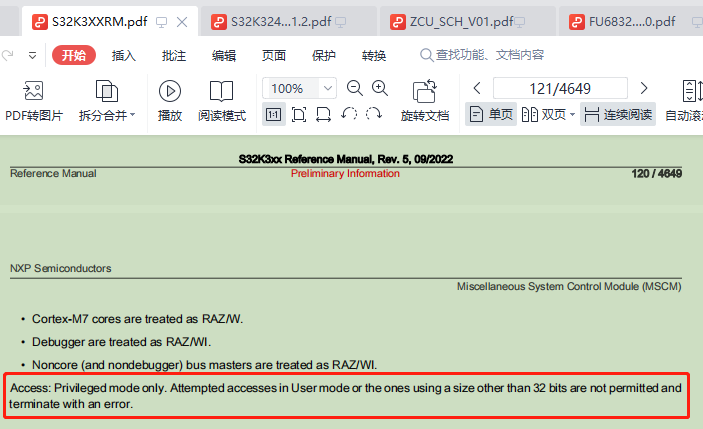Image resolution: width=703 pixels, height=429 pixels.
Task: Click monitor icon on S32K324 tab
Action: (341, 22)
